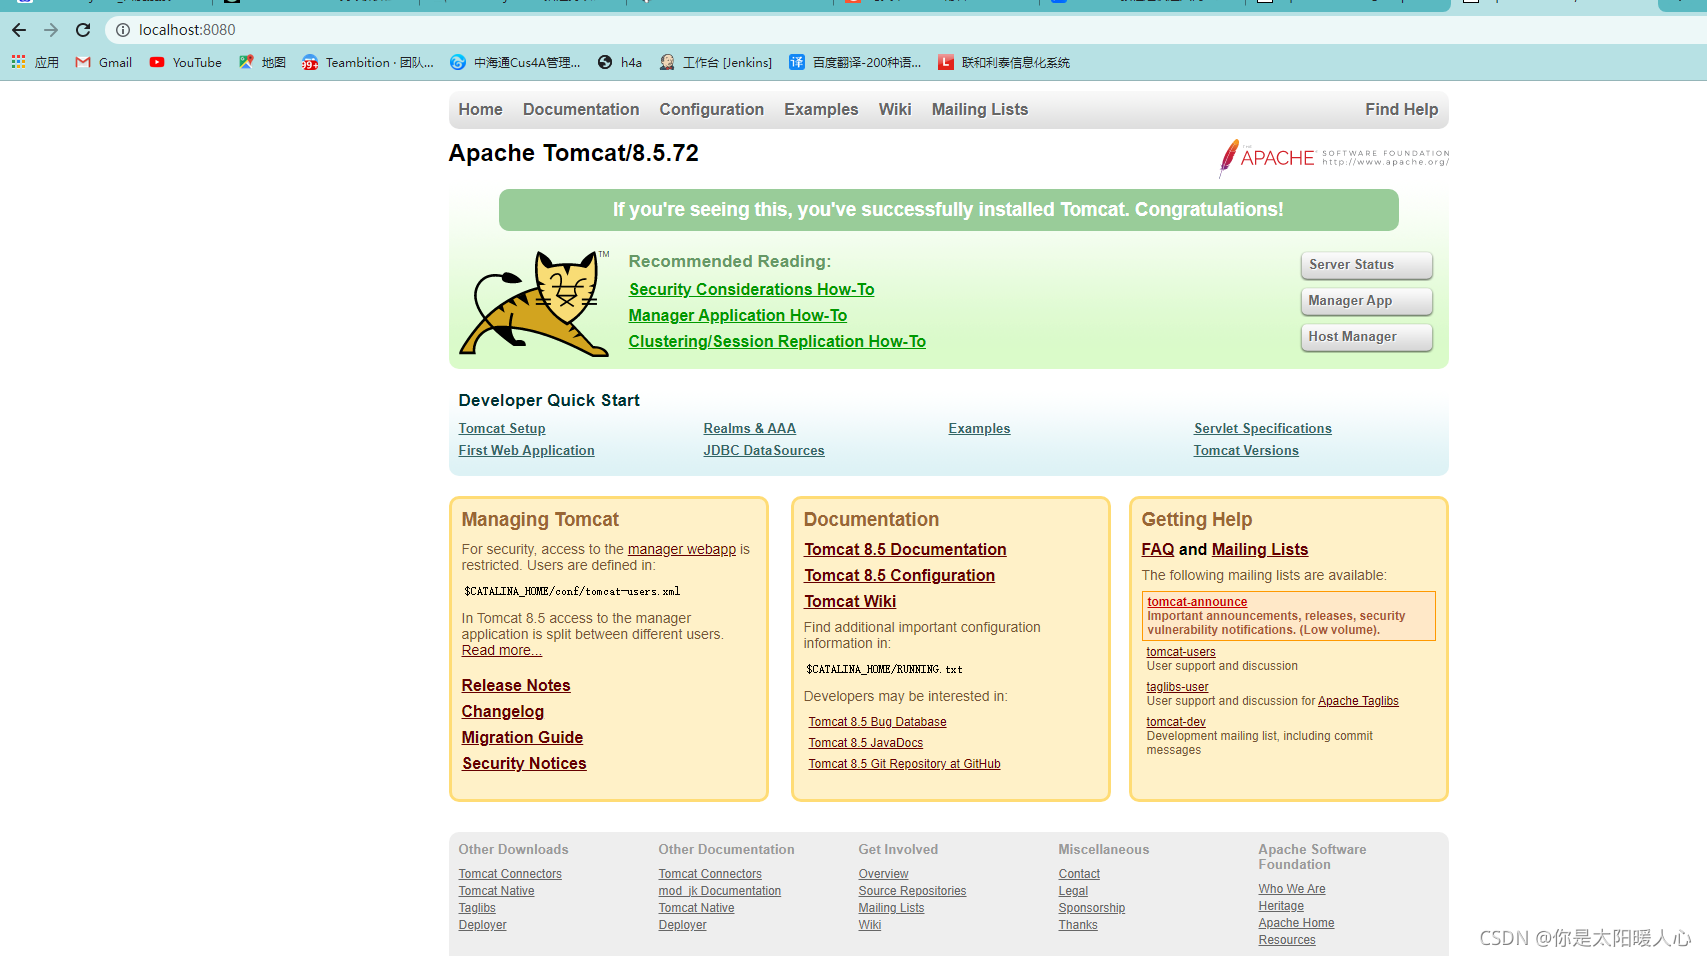Open Manager Application How-To link
The height and width of the screenshot is (956, 1707).
point(737,315)
